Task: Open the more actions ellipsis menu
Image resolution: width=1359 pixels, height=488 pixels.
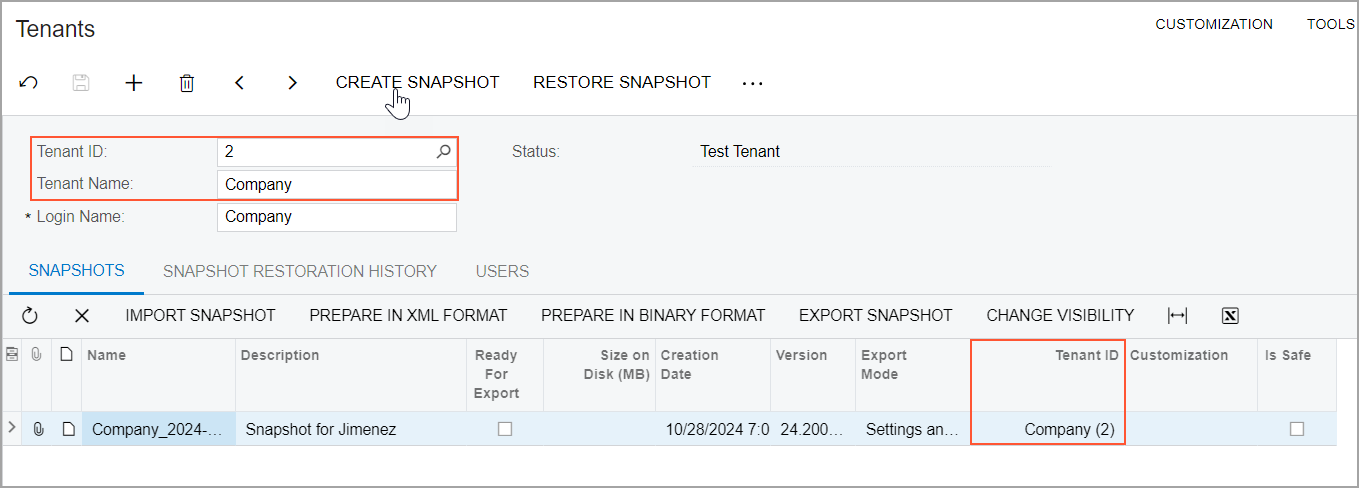Action: point(753,83)
